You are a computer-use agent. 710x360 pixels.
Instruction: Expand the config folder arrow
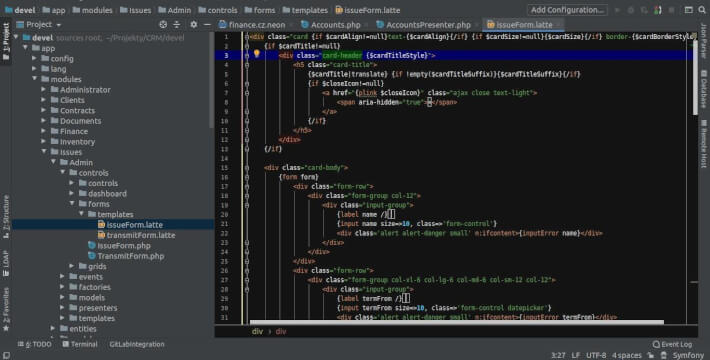(34, 58)
